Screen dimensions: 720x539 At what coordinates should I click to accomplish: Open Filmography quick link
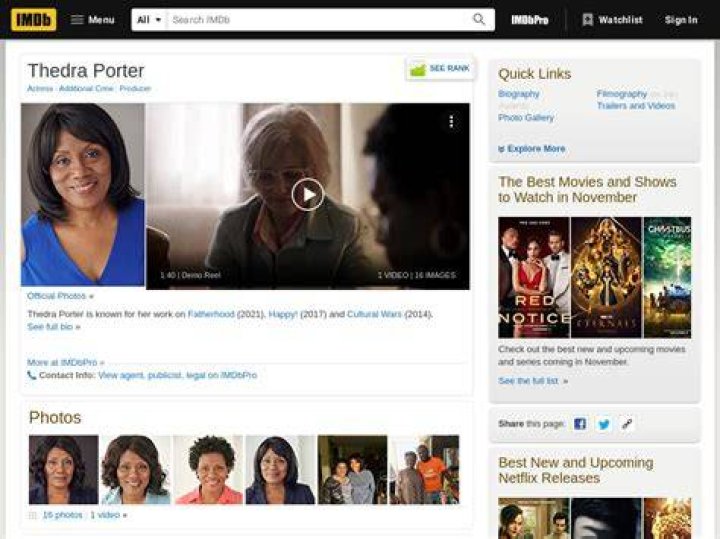[622, 94]
